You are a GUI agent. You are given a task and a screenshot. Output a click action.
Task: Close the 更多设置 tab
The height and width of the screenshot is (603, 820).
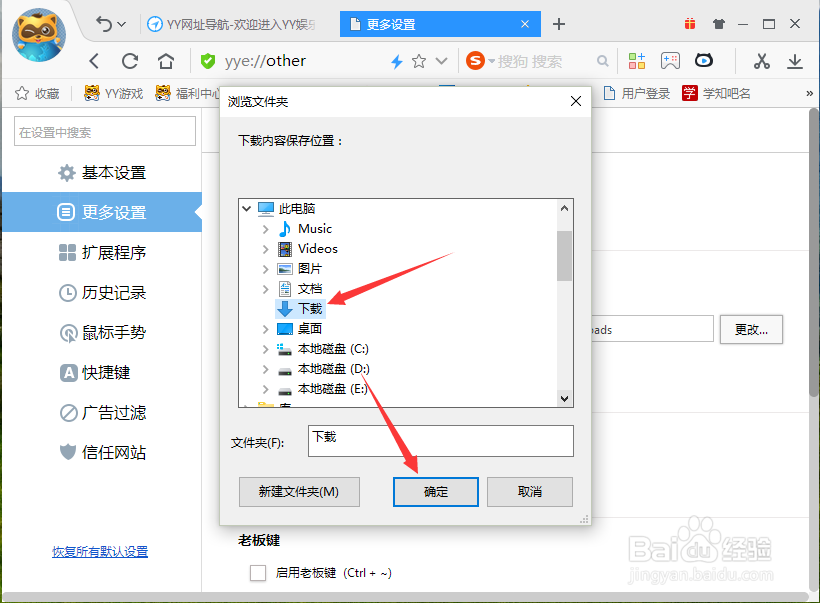click(x=525, y=24)
